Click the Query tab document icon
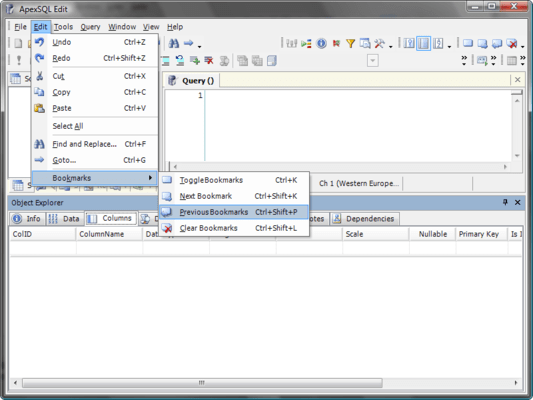533x400 pixels. tap(173, 81)
